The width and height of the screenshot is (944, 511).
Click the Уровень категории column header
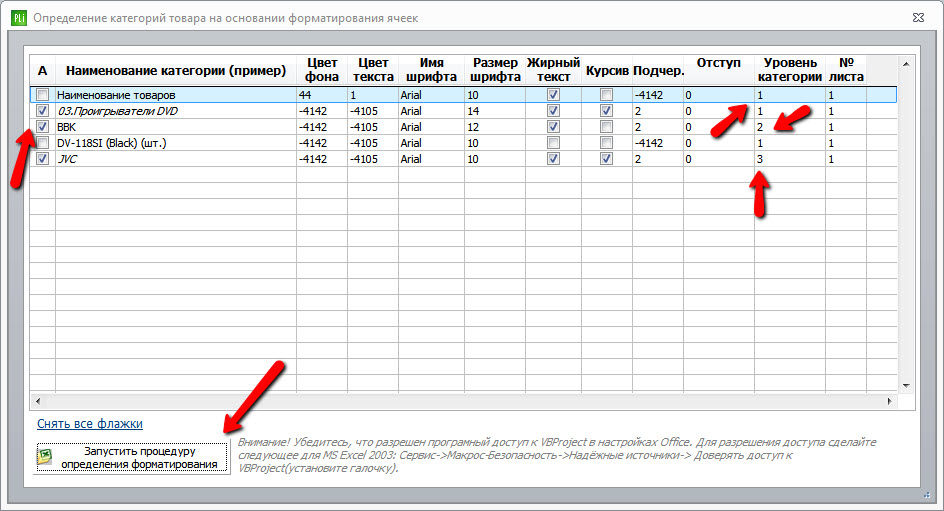(x=790, y=70)
